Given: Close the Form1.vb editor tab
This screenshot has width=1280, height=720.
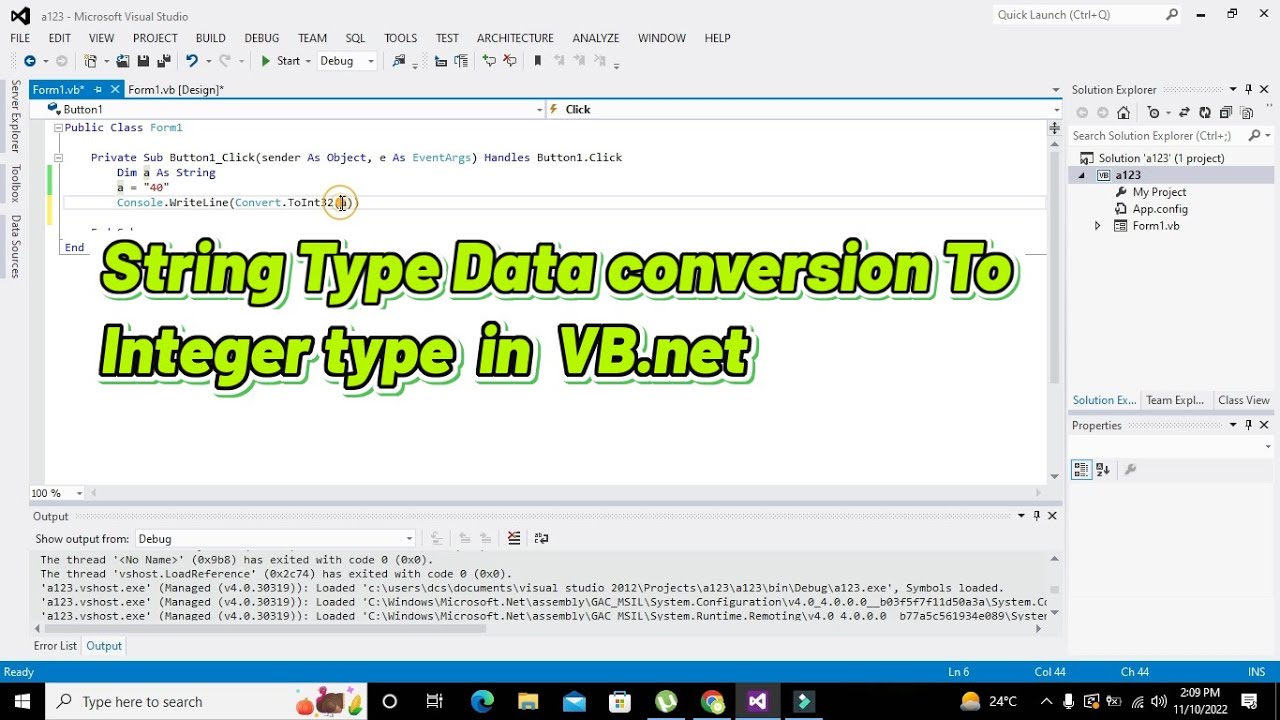Looking at the screenshot, I should [115, 90].
